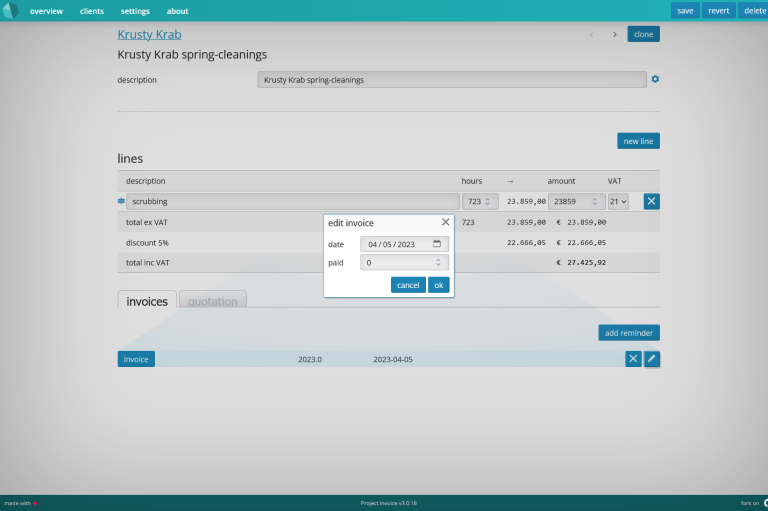
Task: Adjust the amount stepper arrows
Action: [x=595, y=201]
